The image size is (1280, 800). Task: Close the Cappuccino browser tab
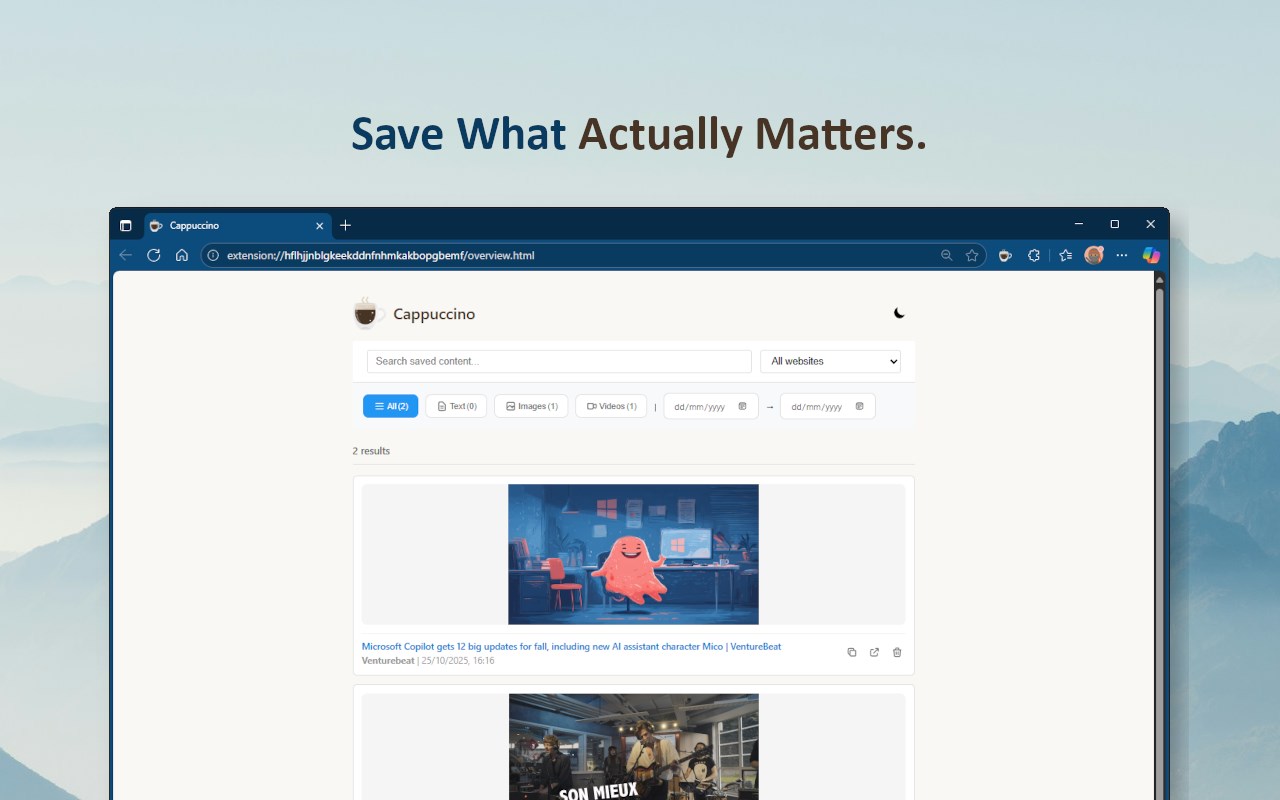pyautogui.click(x=320, y=225)
